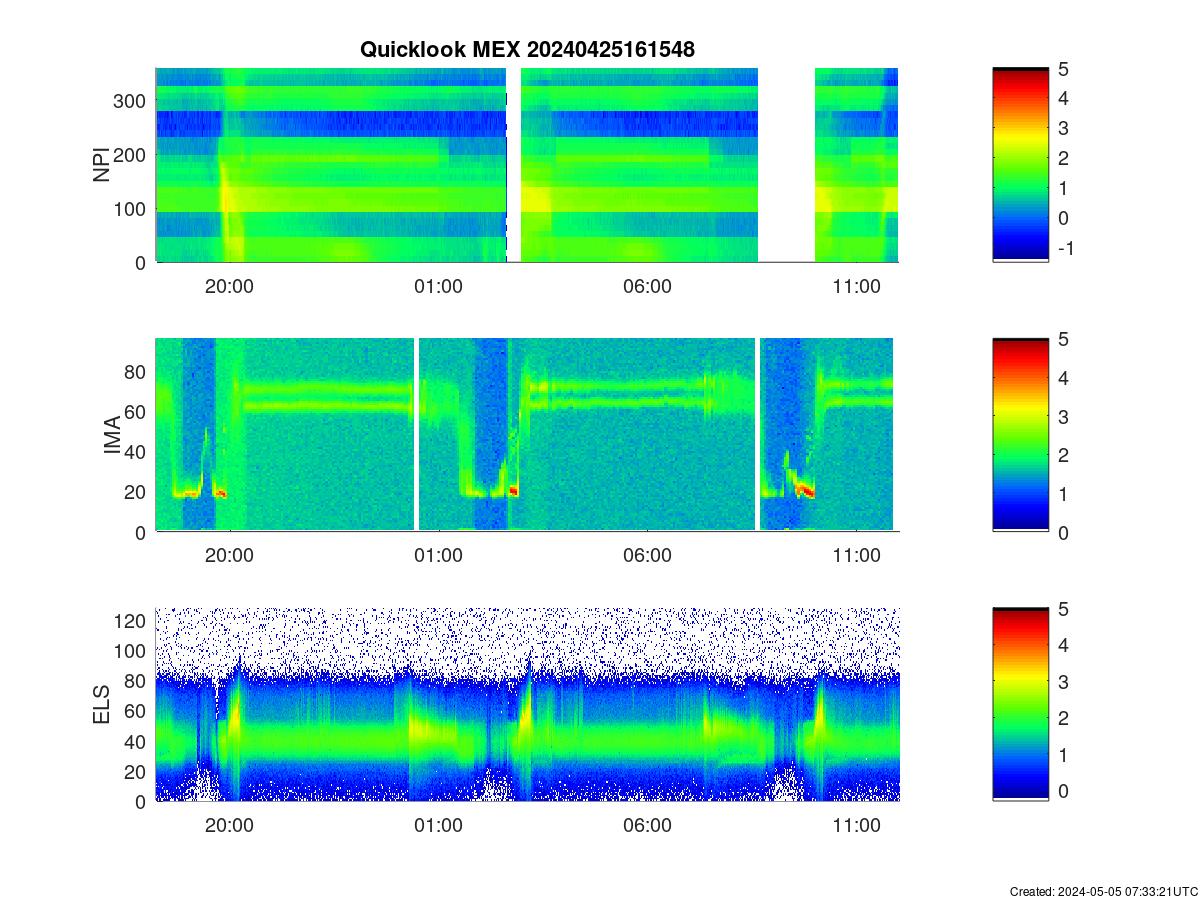Click the 300 tick on the NPI axis
The height and width of the screenshot is (900, 1200).
coord(132,101)
